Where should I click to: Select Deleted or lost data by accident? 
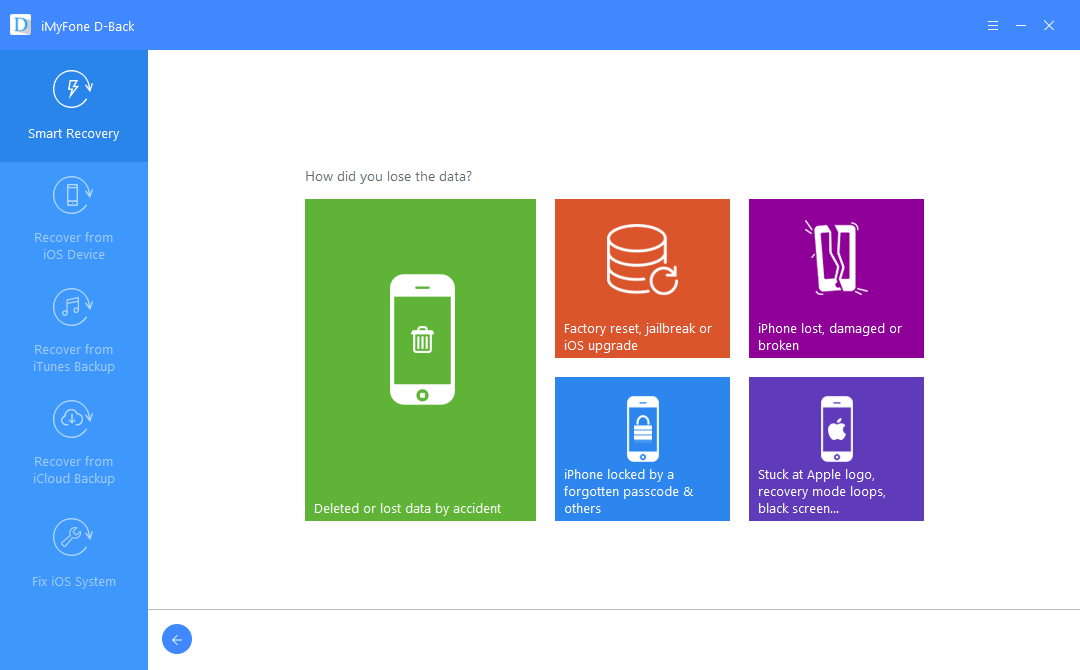[420, 508]
